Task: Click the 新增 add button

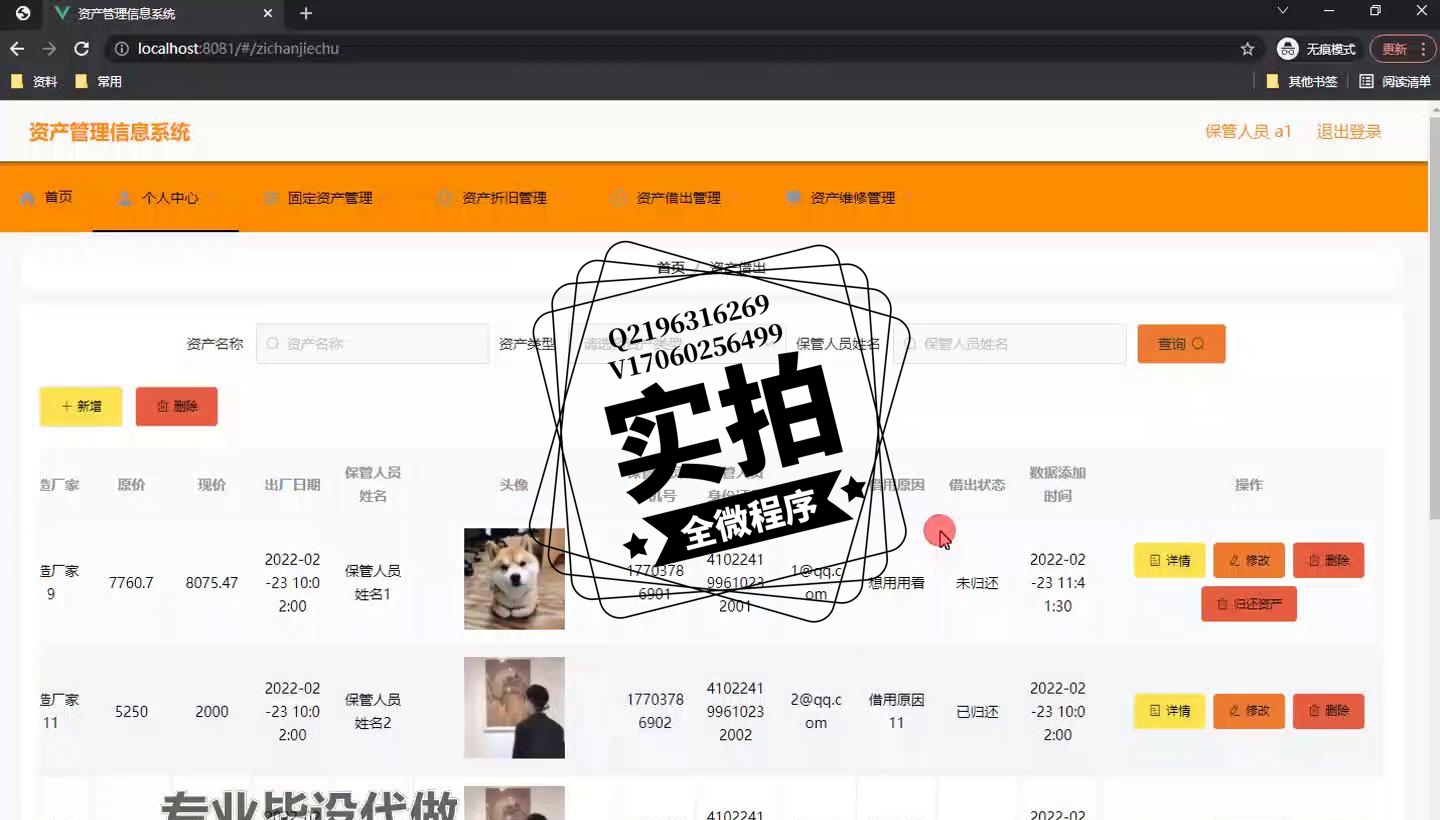Action: coord(81,407)
